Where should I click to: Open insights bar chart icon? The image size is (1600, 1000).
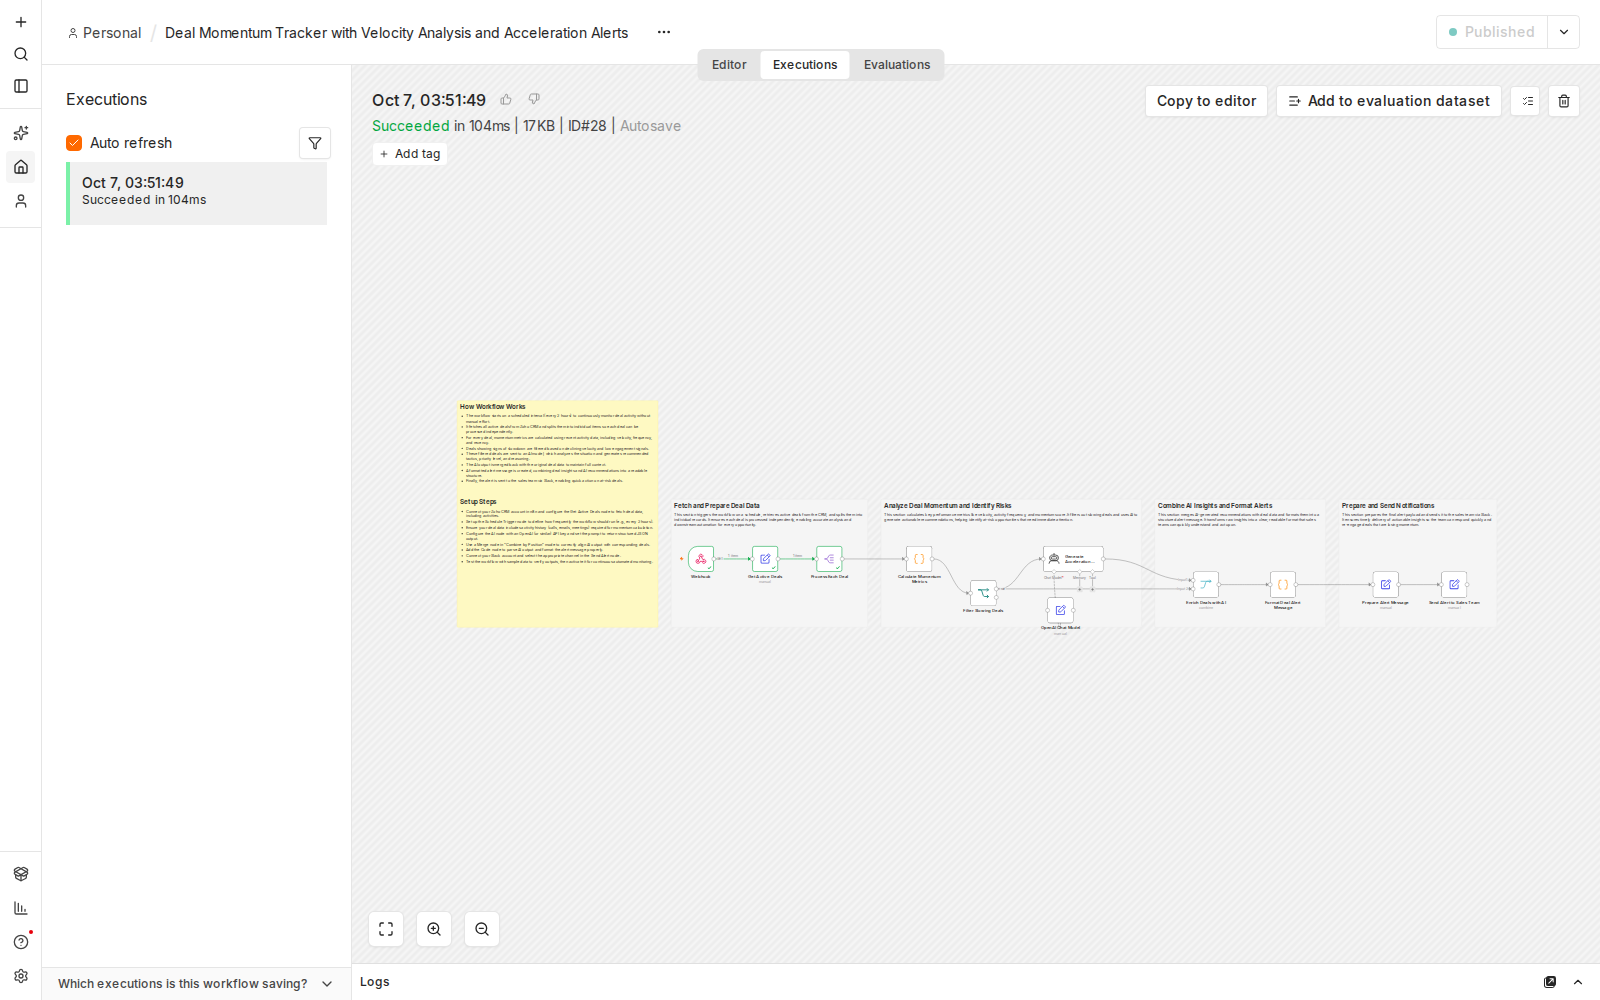pyautogui.click(x=21, y=908)
